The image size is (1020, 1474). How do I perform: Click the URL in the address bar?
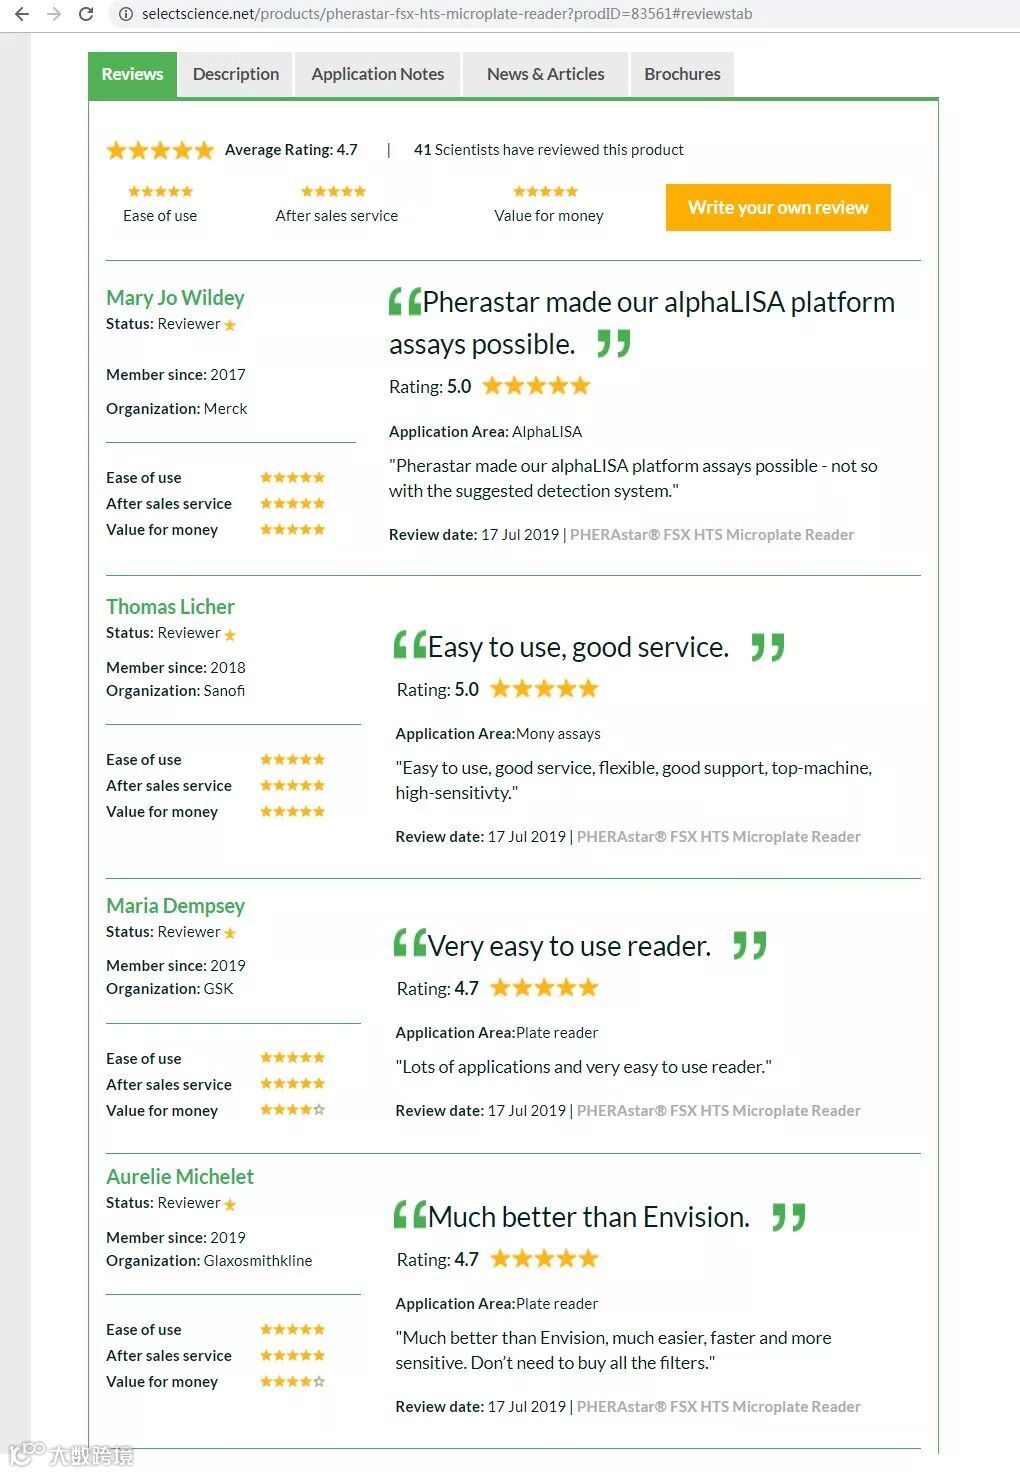click(x=447, y=14)
